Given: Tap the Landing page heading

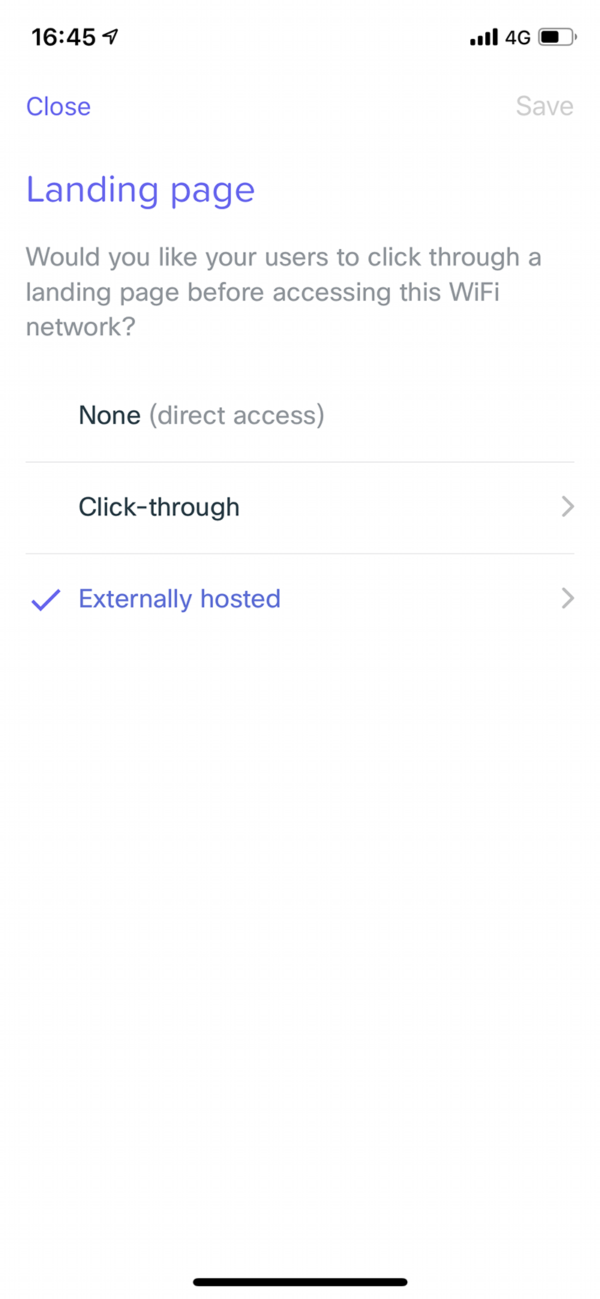Looking at the screenshot, I should tap(140, 190).
